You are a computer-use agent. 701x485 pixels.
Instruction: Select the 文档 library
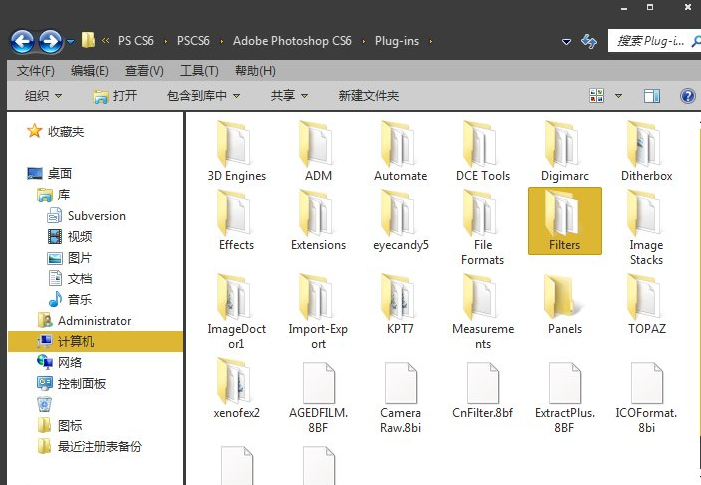pyautogui.click(x=80, y=278)
